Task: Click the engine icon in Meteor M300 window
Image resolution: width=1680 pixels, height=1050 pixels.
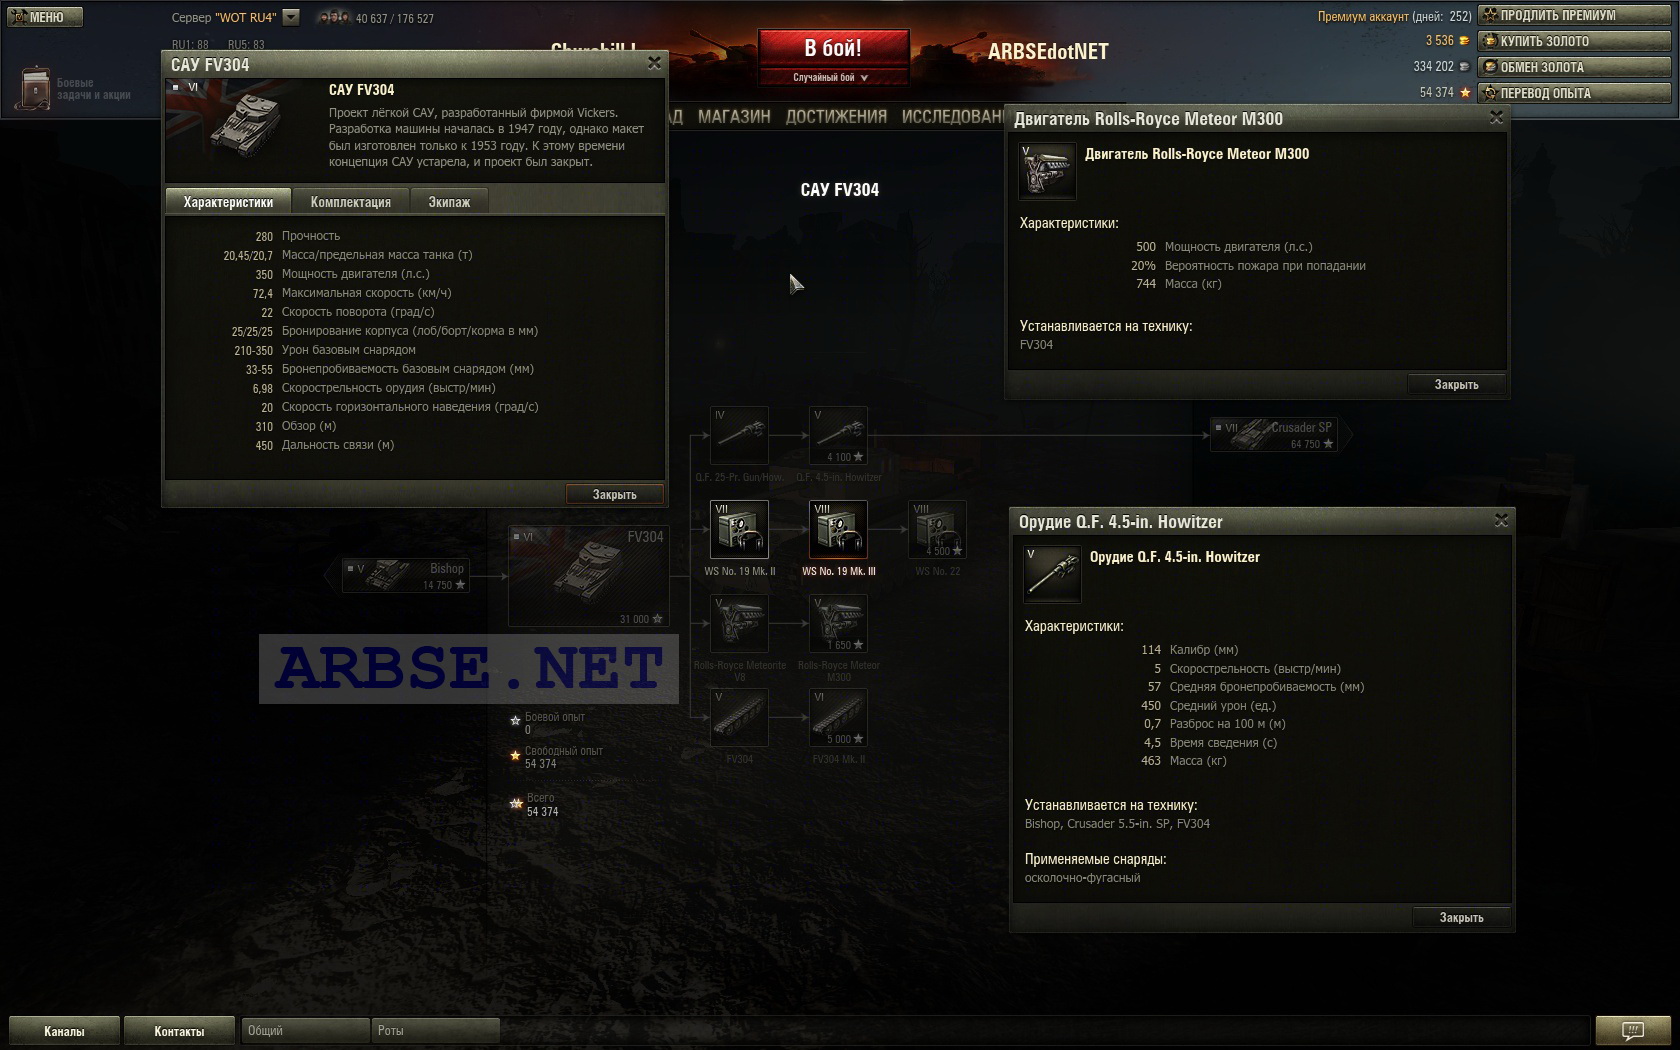Action: (1046, 171)
